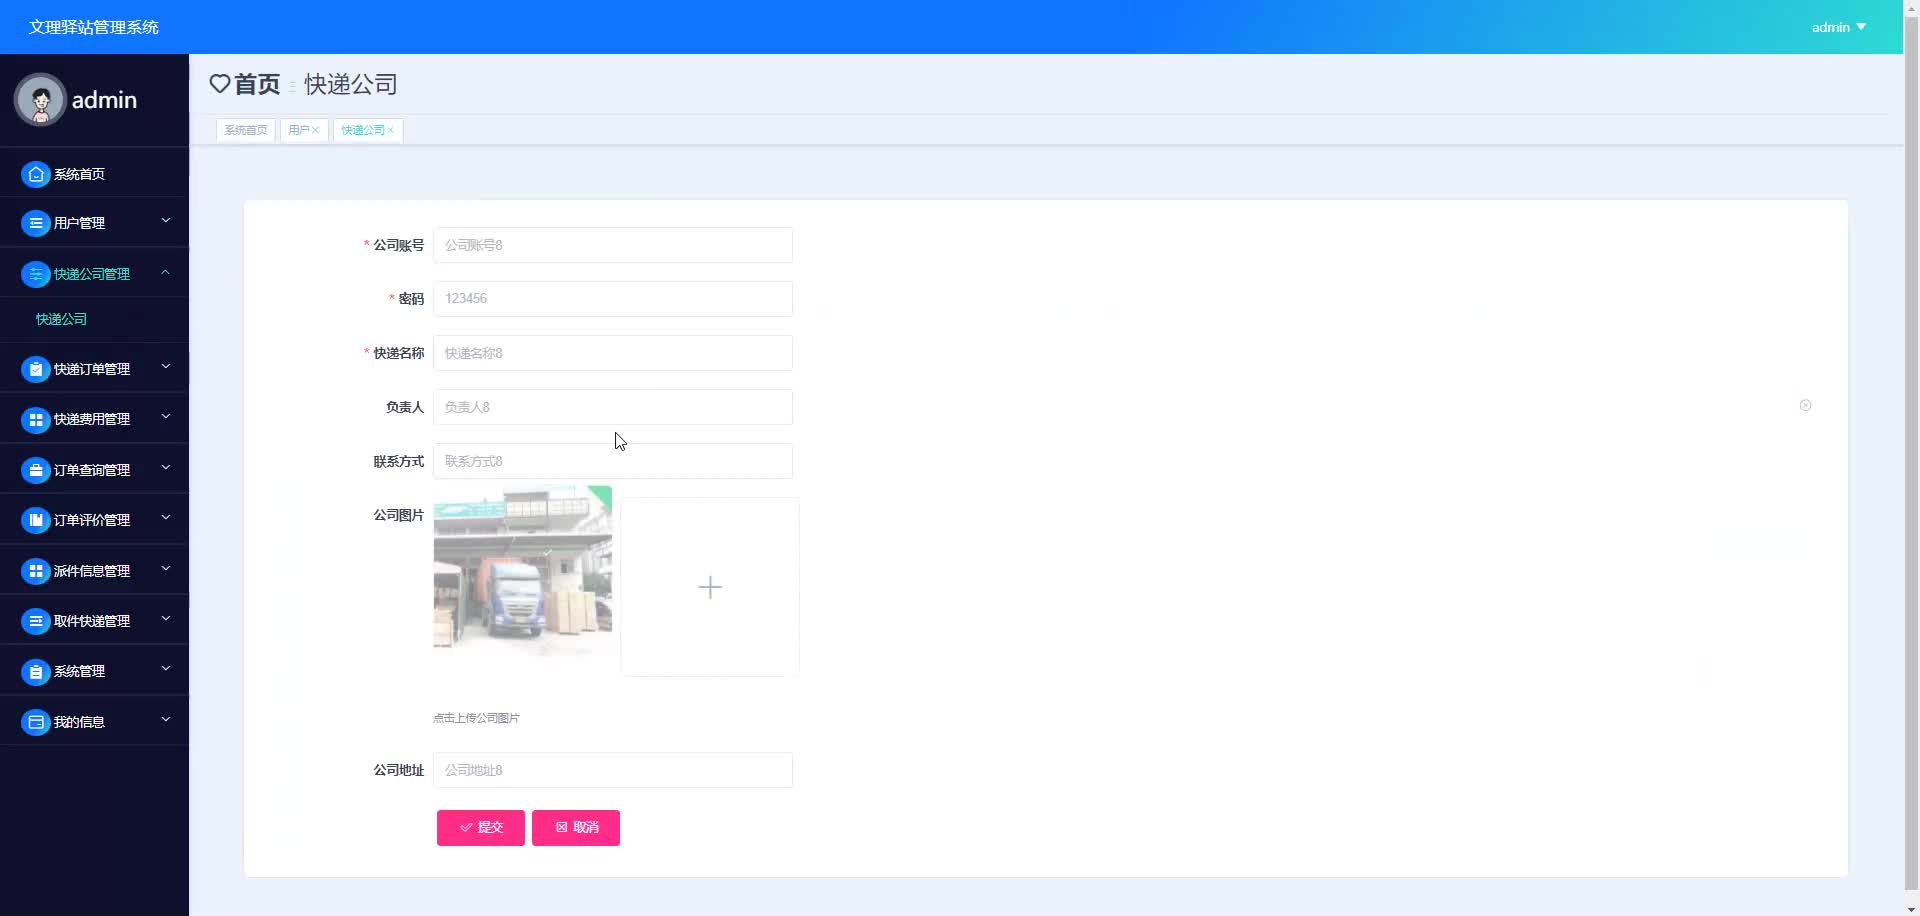Expand the 系统管理 chevron
The width and height of the screenshot is (1920, 916).
click(166, 669)
